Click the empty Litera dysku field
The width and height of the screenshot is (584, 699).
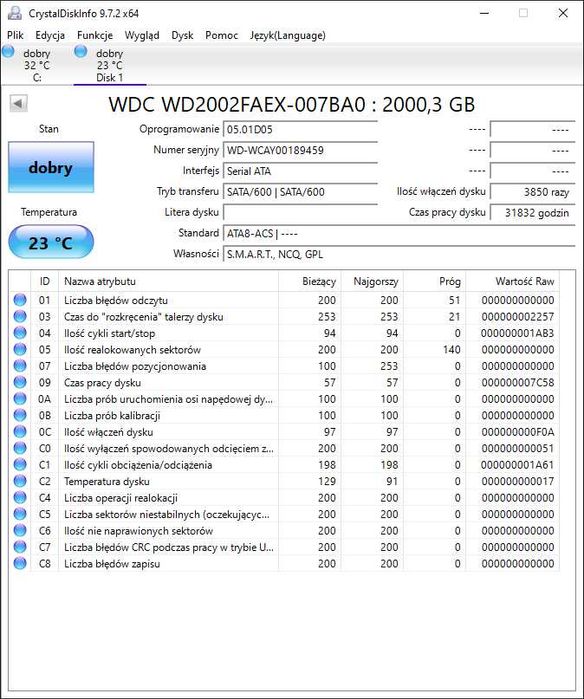tap(300, 213)
